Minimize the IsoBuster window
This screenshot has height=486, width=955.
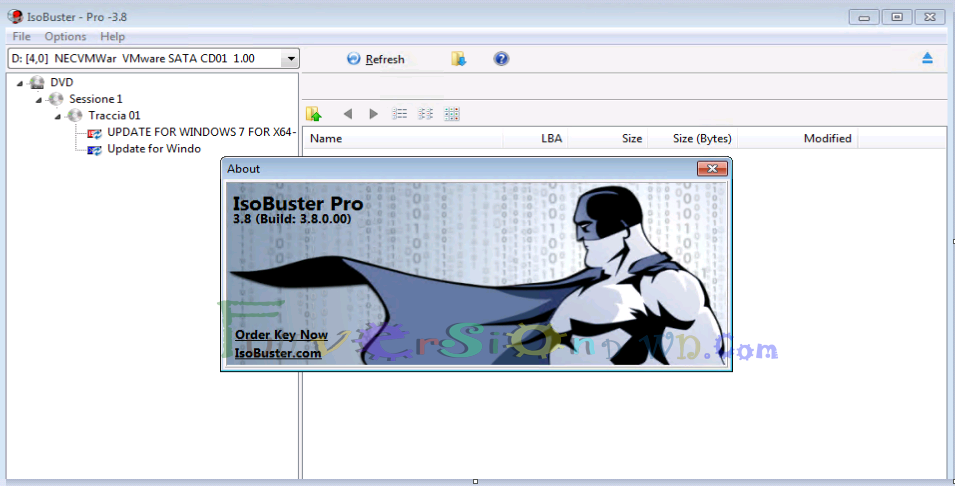[864, 17]
